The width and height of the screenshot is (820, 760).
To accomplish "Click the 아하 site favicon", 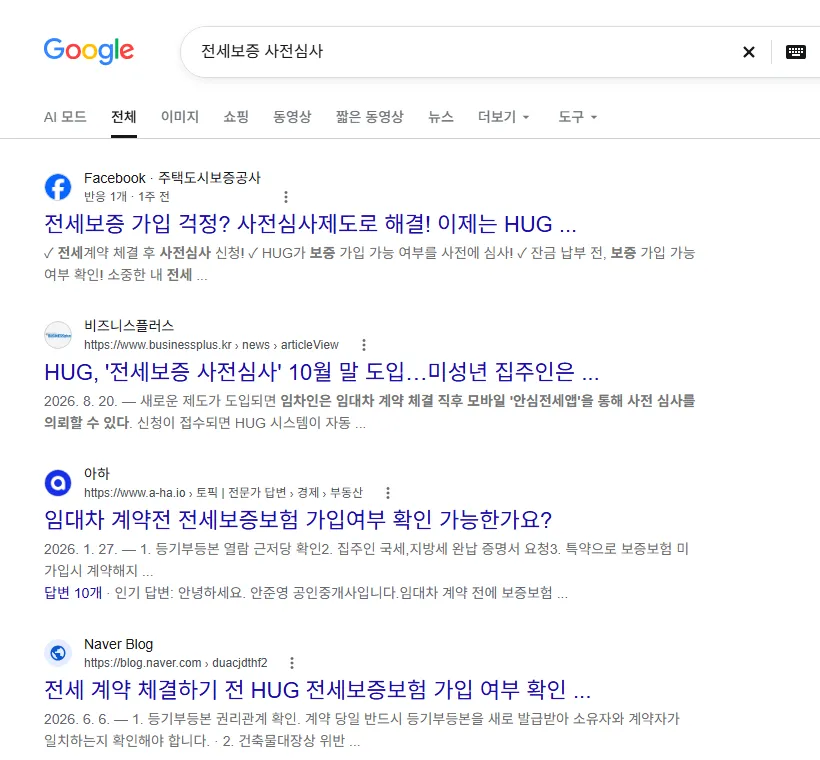I will [58, 483].
